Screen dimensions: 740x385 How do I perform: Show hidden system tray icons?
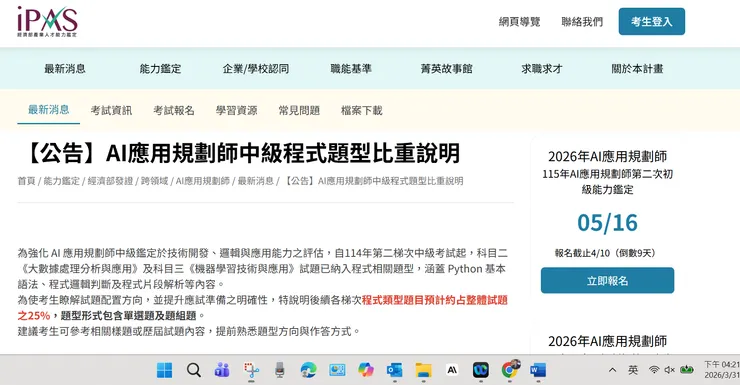[613, 370]
